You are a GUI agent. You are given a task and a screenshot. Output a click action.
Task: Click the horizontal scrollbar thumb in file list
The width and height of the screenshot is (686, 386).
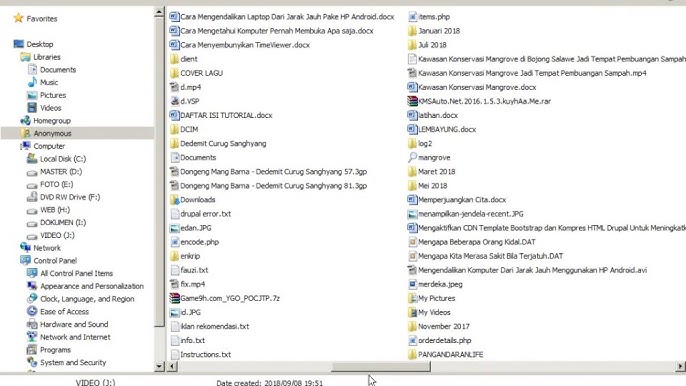click(381, 366)
